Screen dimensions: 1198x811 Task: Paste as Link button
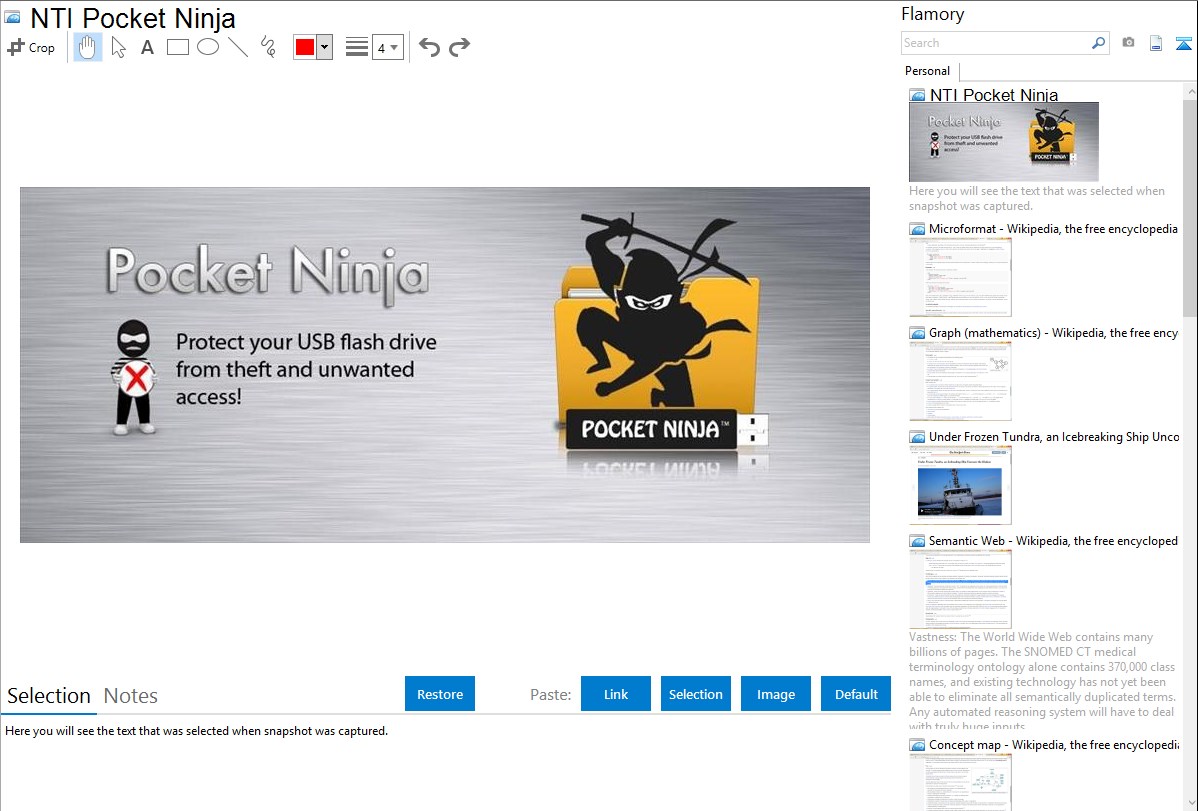click(x=616, y=694)
